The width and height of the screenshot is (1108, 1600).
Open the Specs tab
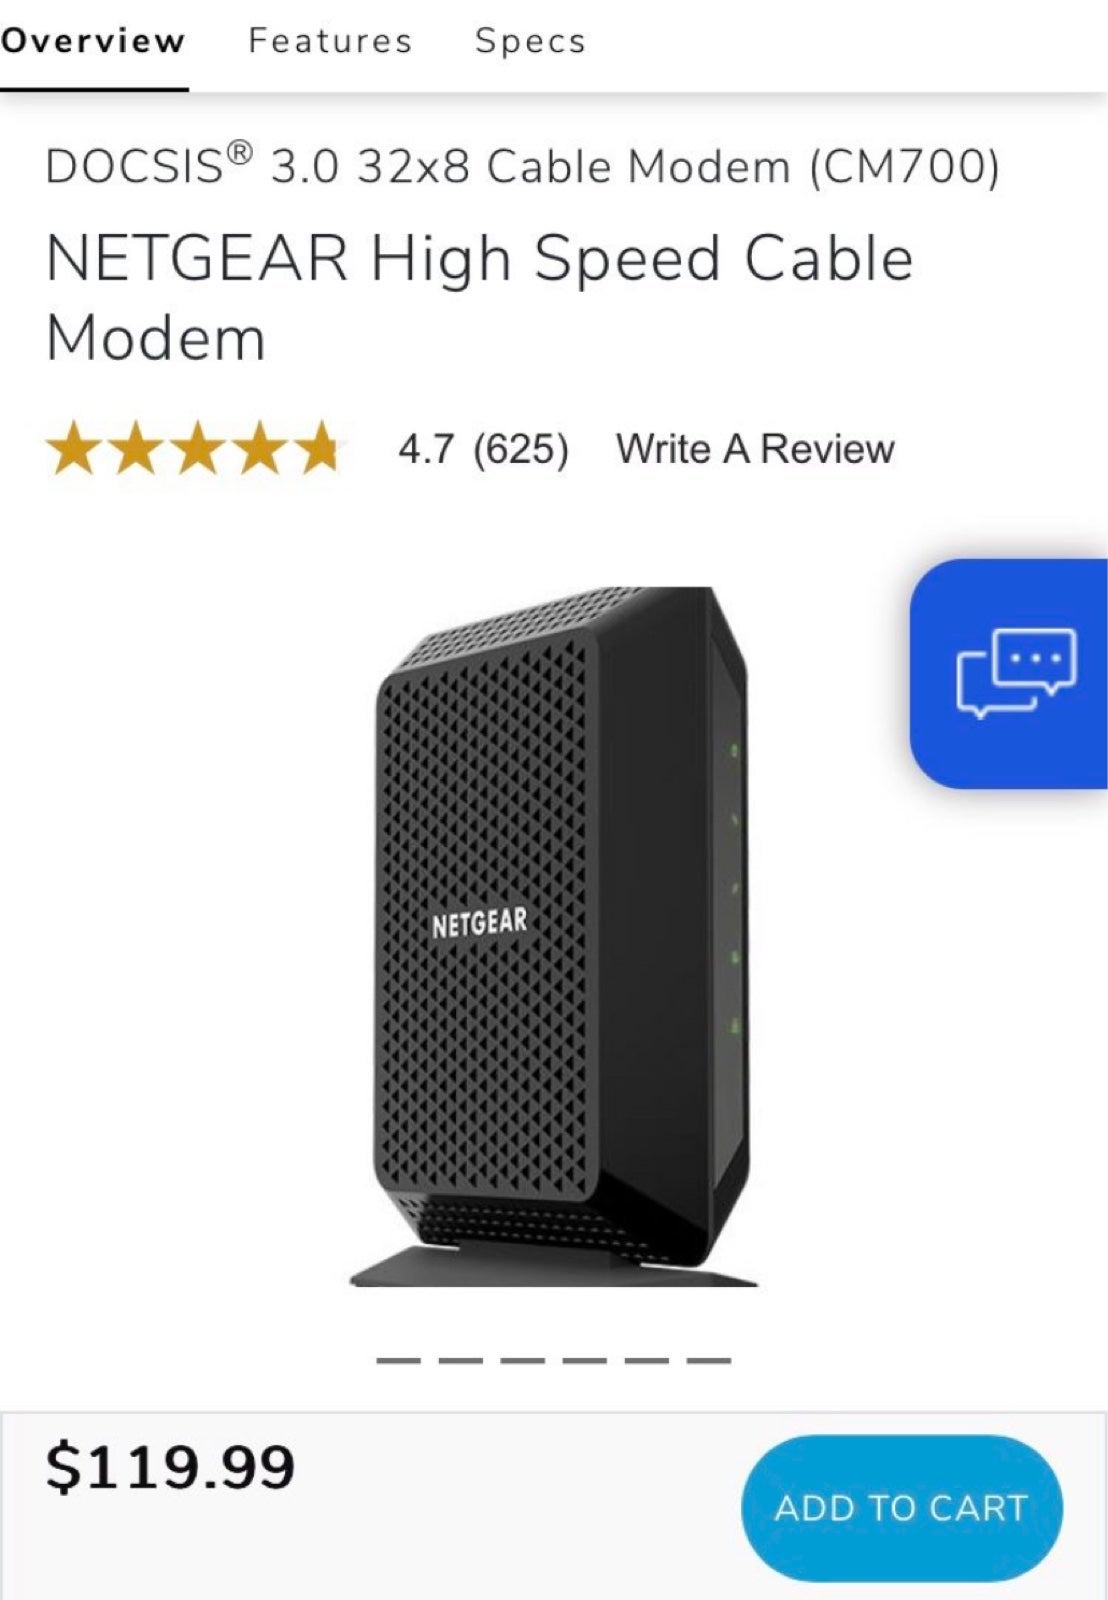[x=530, y=41]
